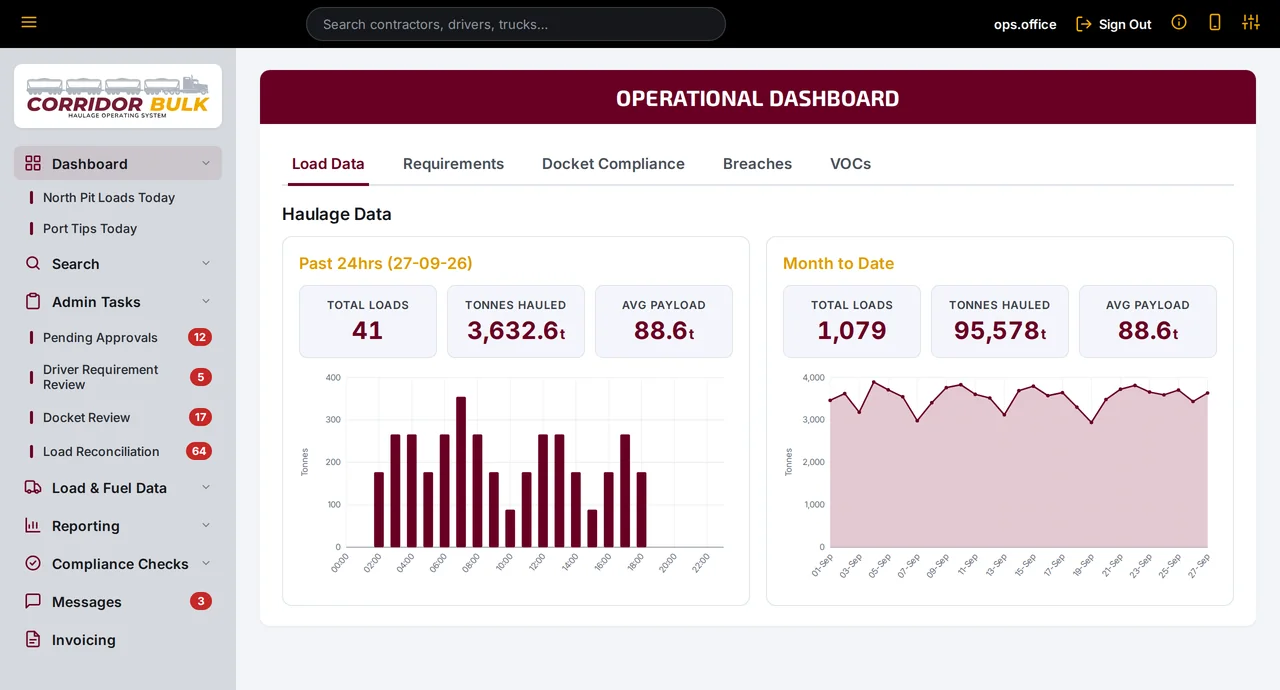
Task: Switch to the Requirements tab
Action: tap(453, 164)
